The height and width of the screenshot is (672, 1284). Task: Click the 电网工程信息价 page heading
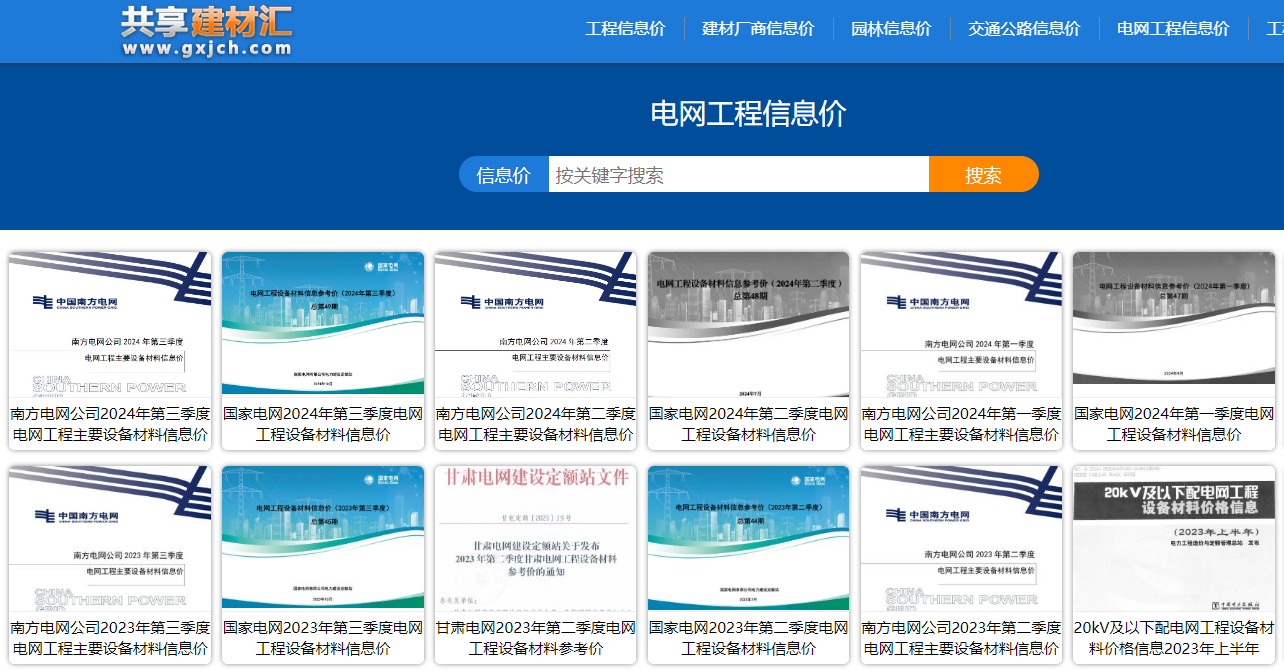[748, 113]
